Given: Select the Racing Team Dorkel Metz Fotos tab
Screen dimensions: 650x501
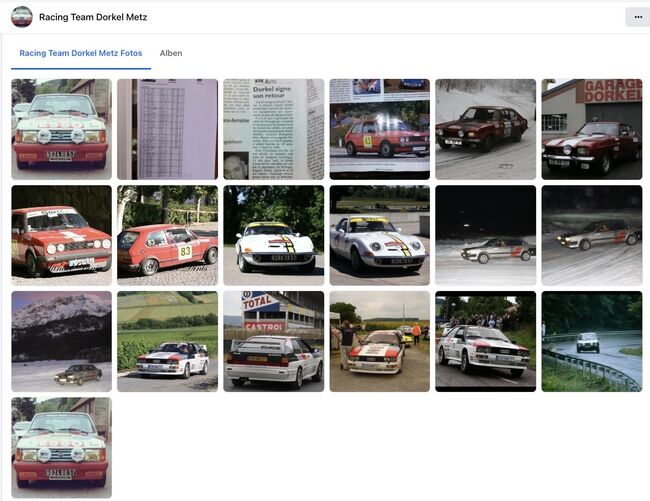Looking at the screenshot, I should coord(81,53).
